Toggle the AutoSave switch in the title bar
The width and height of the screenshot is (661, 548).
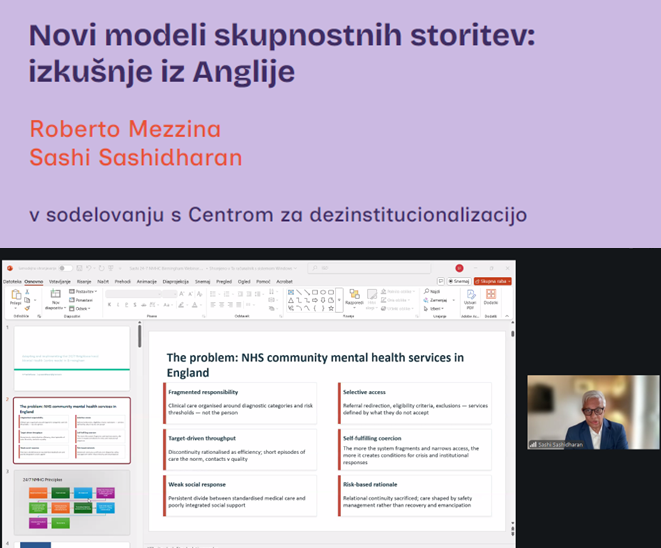pyautogui.click(x=65, y=268)
